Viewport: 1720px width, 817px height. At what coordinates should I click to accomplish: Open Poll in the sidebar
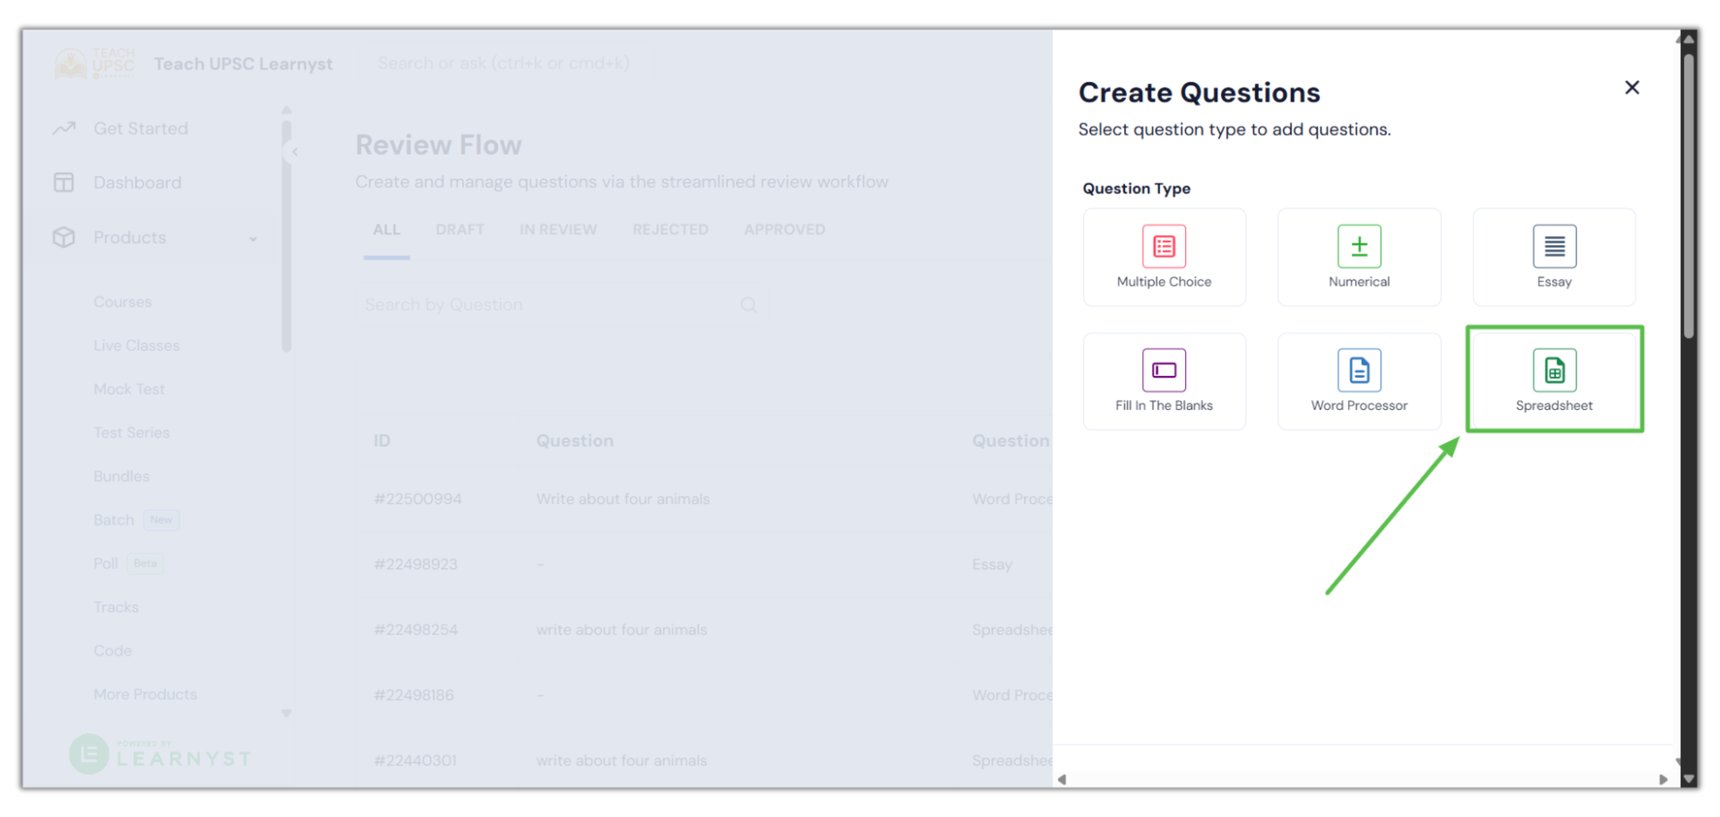click(105, 564)
